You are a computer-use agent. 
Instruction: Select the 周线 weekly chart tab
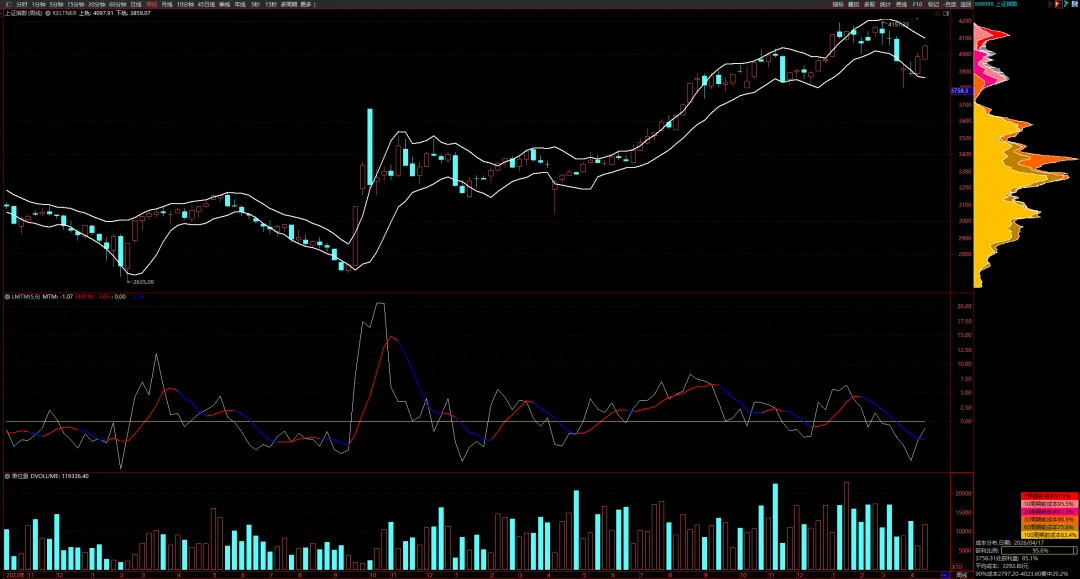(152, 4)
